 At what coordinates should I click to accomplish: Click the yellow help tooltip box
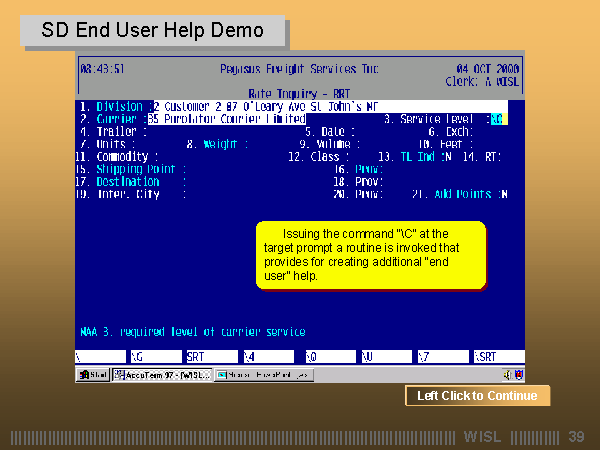point(370,255)
